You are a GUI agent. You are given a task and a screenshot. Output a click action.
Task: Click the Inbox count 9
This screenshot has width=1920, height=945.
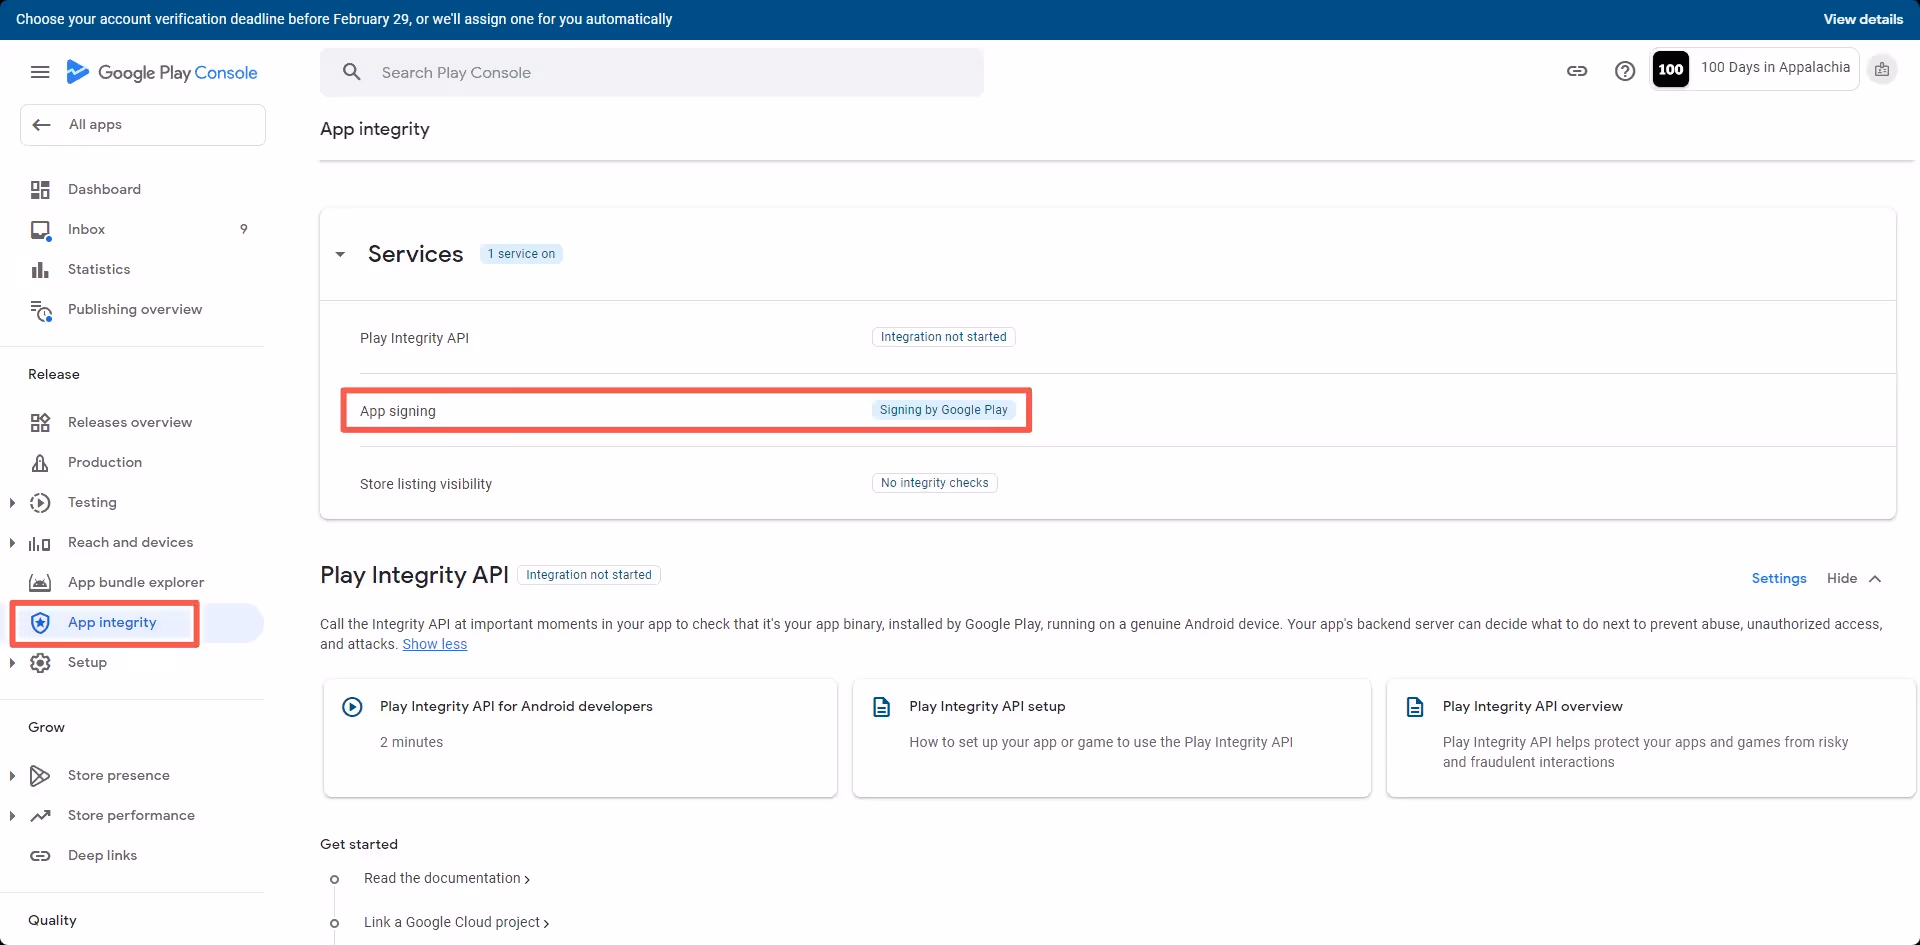[244, 229]
